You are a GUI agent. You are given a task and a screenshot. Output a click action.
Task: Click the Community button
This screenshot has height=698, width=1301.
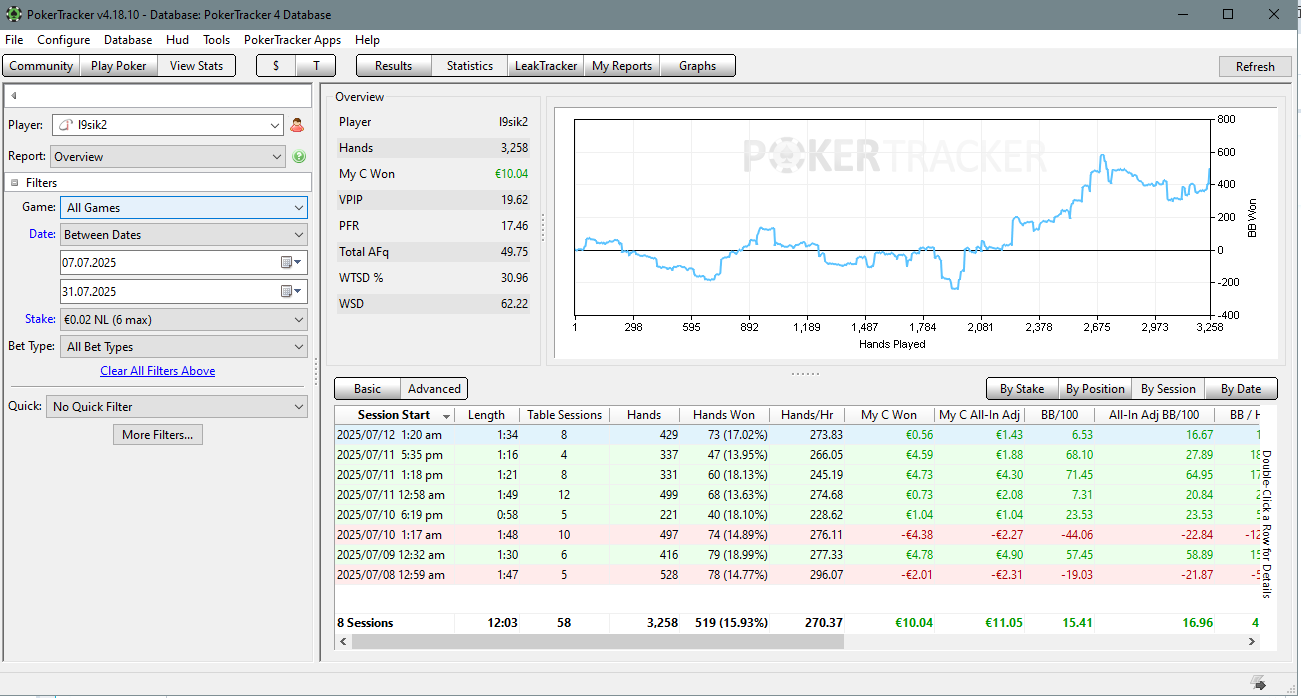(x=41, y=66)
